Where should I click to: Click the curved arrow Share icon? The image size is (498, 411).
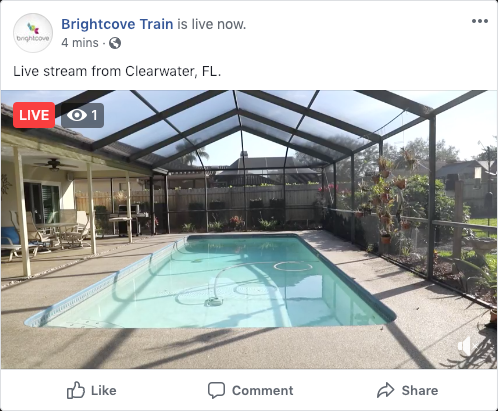(386, 390)
